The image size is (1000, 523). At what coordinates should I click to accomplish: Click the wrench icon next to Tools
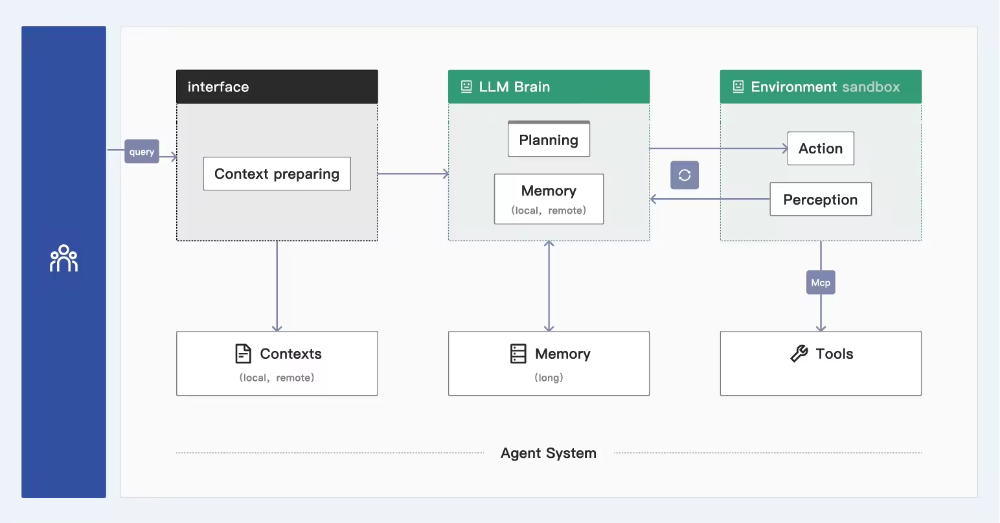[x=799, y=353]
